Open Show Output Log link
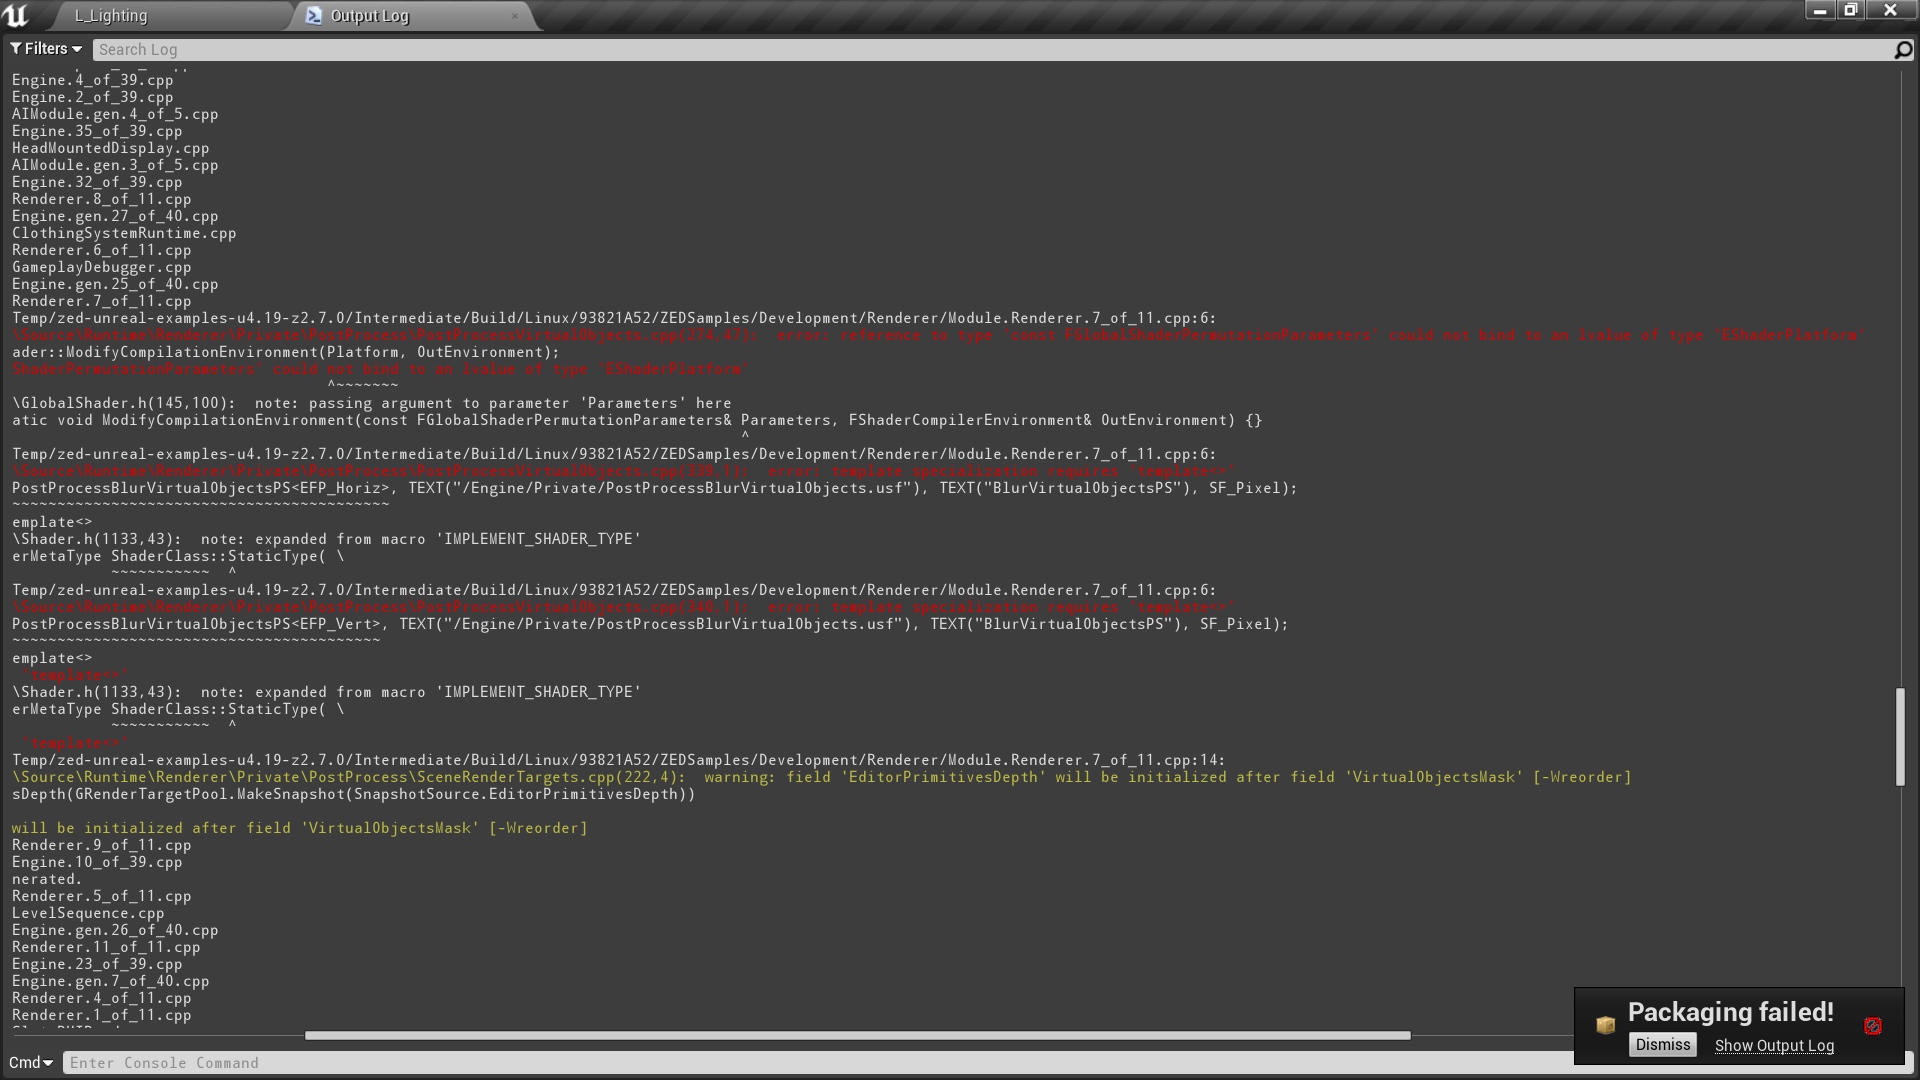Screen dimensions: 1920x1080 (x=1773, y=1045)
